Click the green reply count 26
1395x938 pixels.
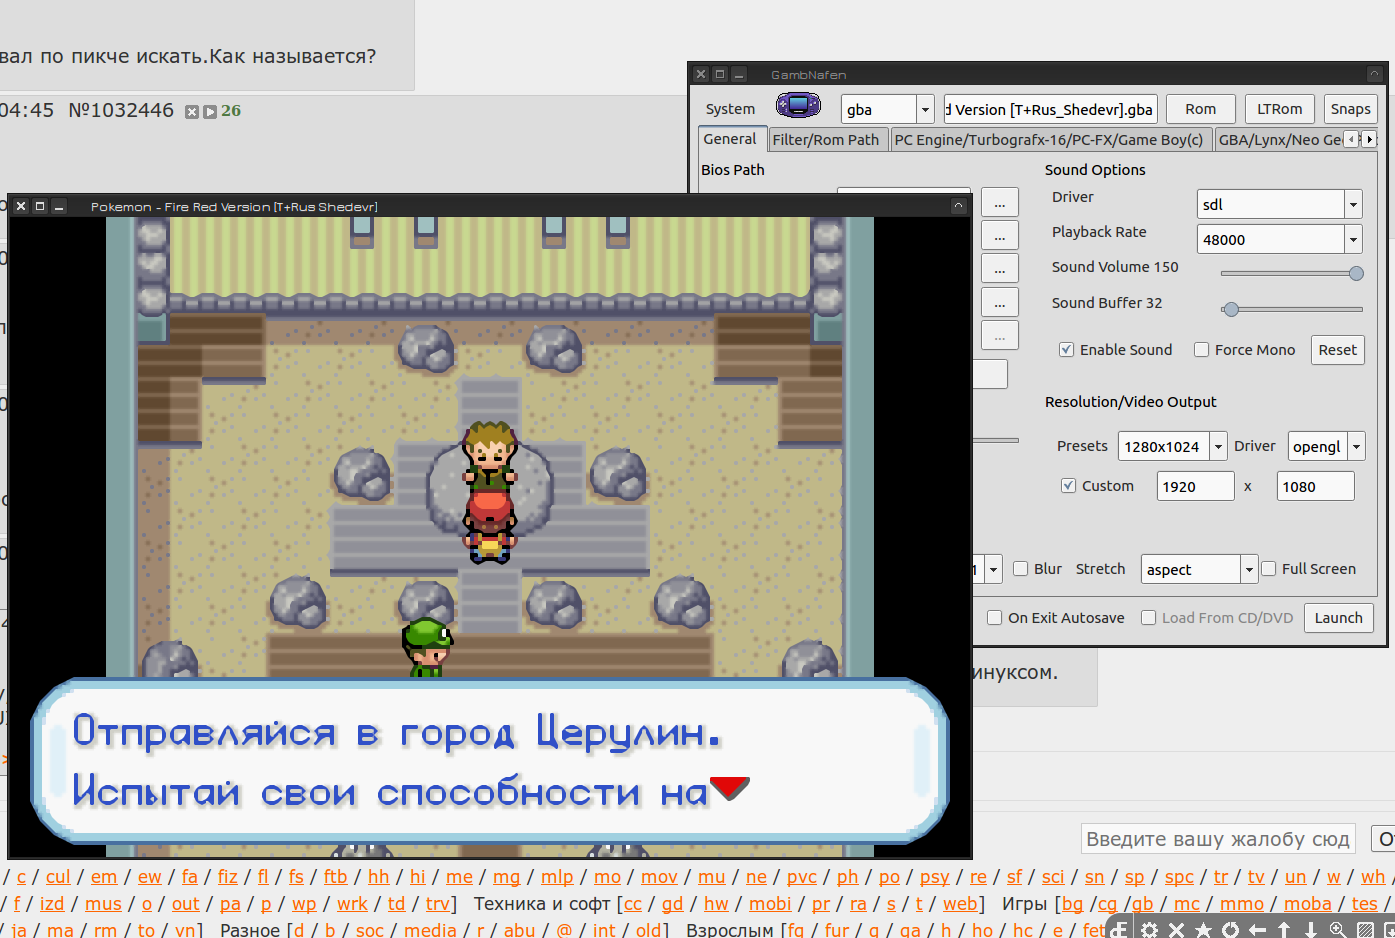click(x=231, y=111)
